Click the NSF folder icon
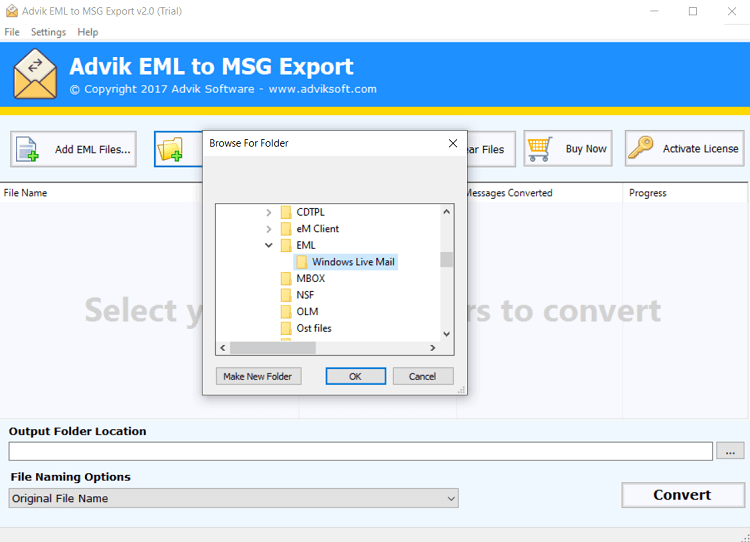Screen dimensions: 750x542 pyautogui.click(x=286, y=295)
